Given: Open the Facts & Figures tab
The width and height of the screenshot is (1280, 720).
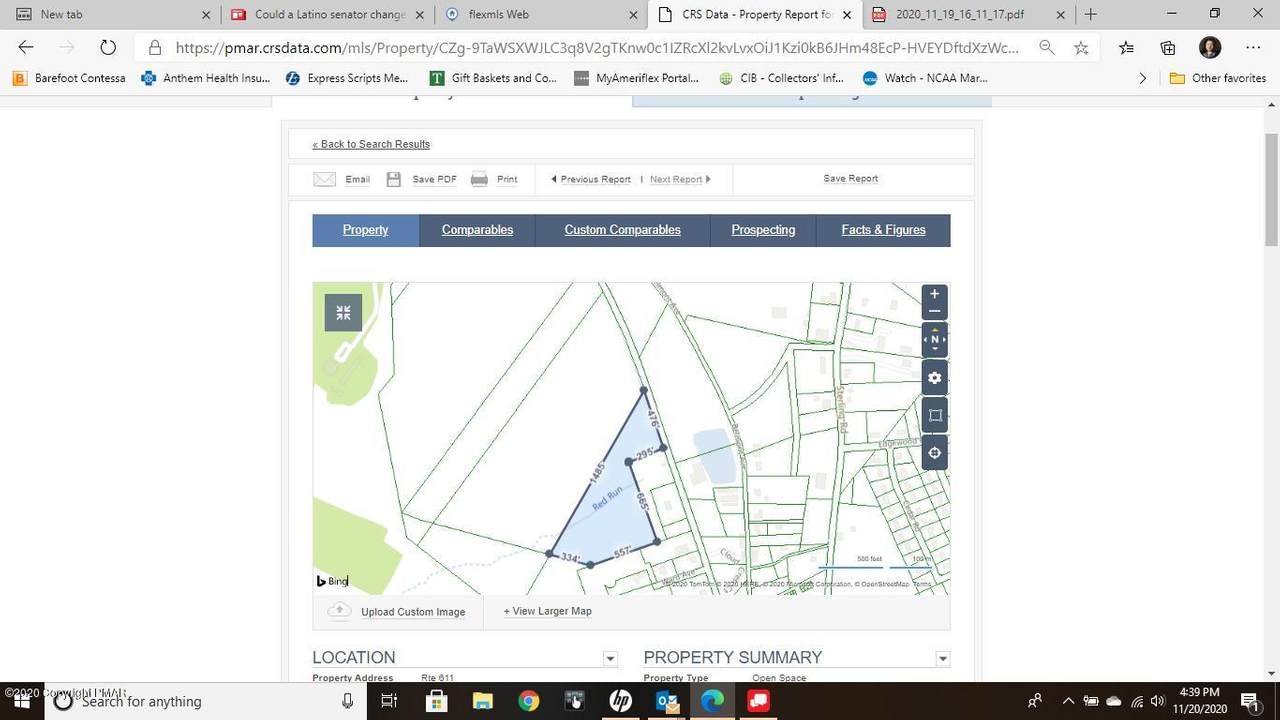Looking at the screenshot, I should click(883, 230).
